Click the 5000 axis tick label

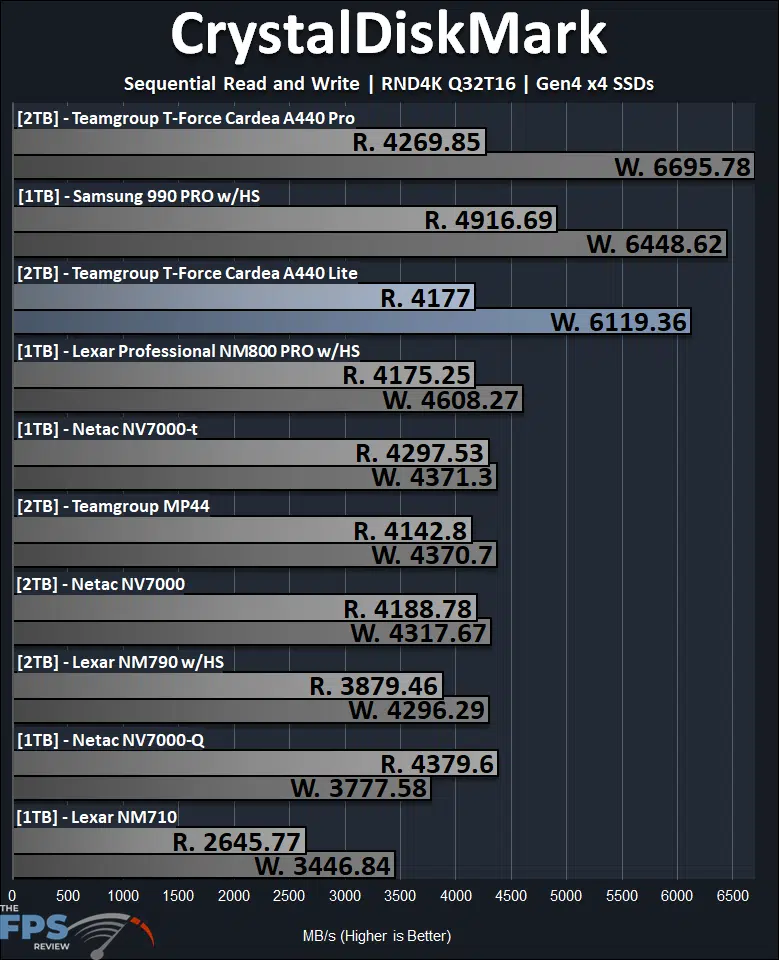566,896
